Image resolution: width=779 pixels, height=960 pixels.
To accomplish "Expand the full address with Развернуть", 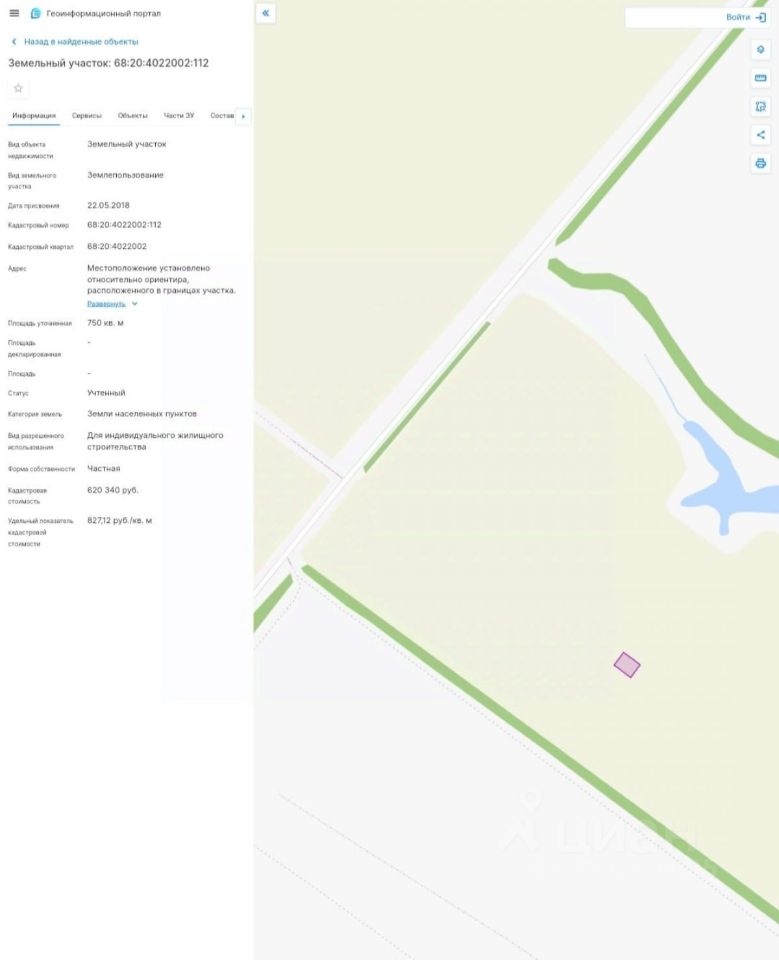I will click(x=106, y=304).
